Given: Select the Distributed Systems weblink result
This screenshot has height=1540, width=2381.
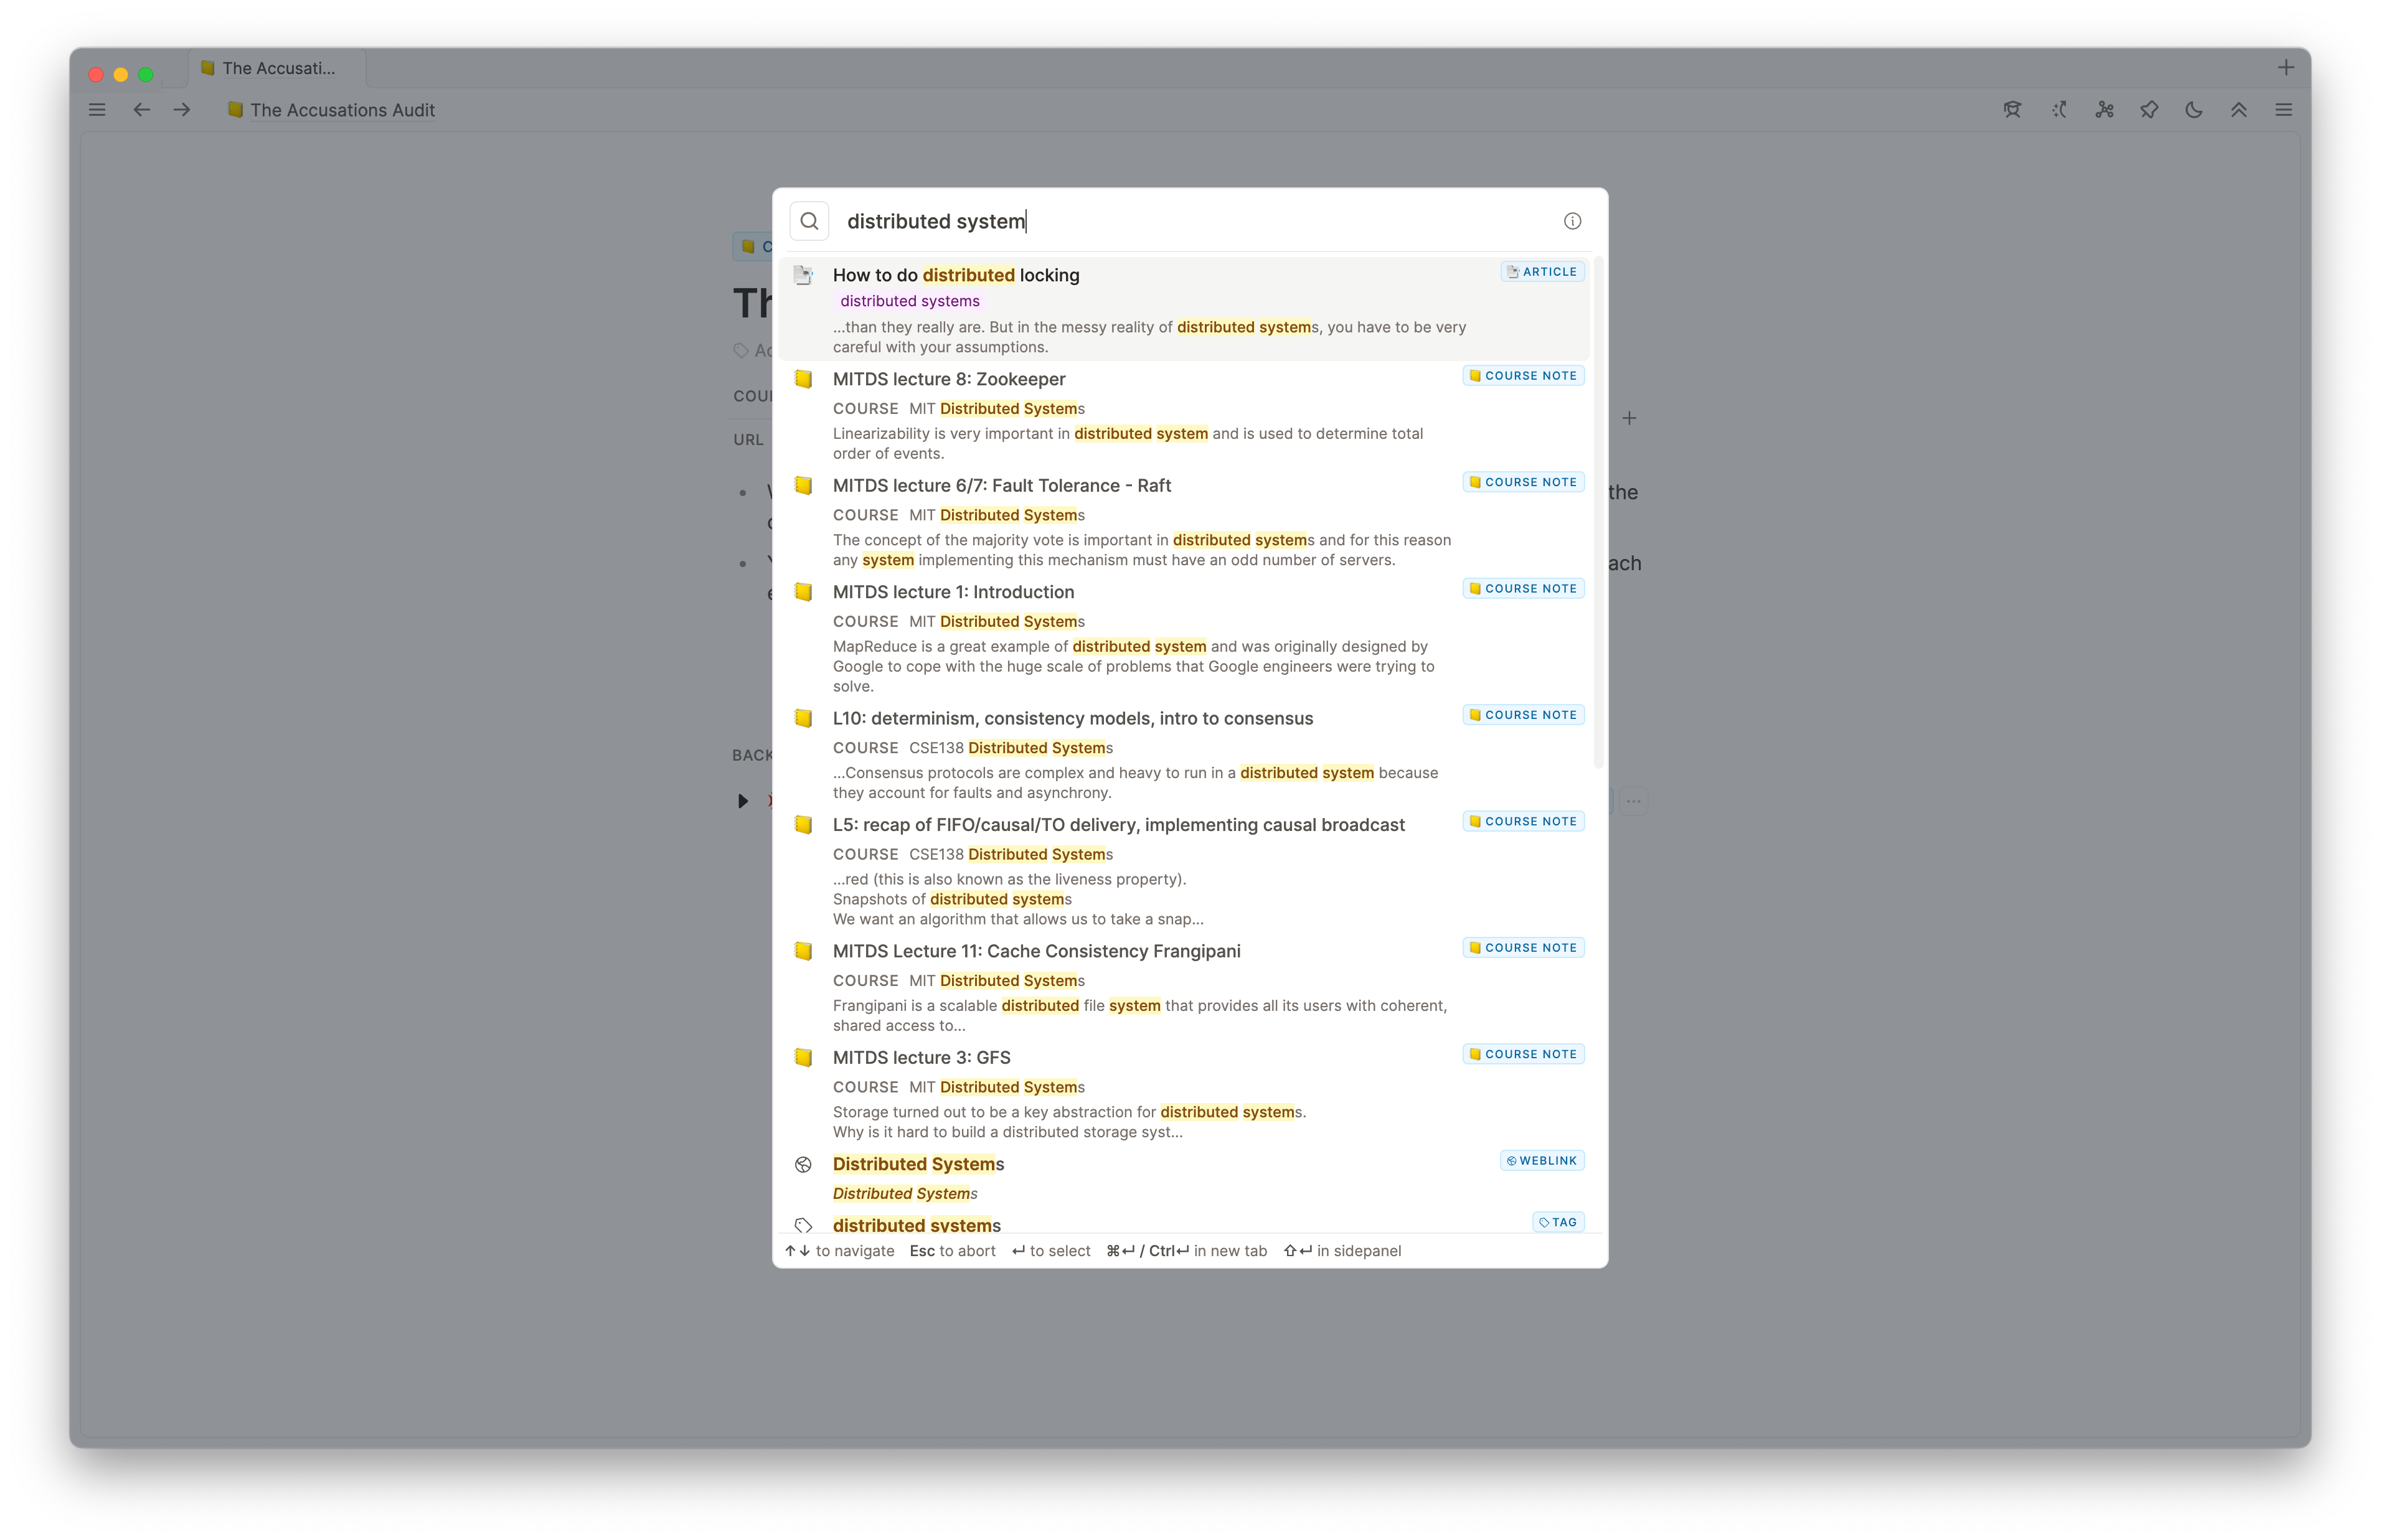Looking at the screenshot, I should (x=918, y=1164).
